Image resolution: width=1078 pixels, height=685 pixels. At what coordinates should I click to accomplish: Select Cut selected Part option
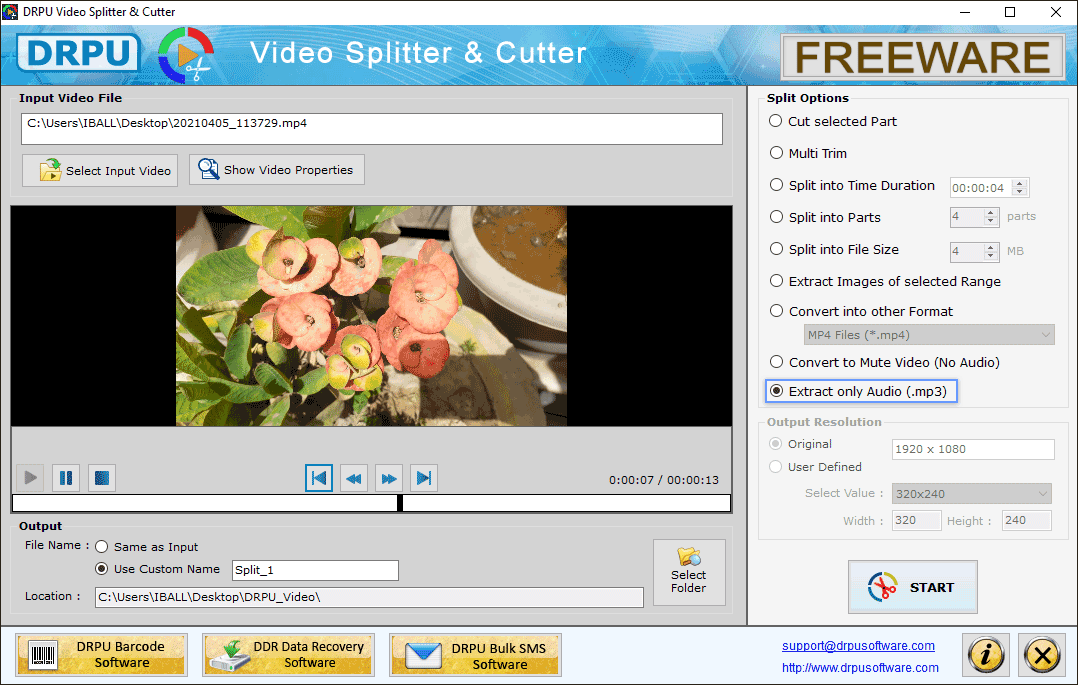point(776,121)
